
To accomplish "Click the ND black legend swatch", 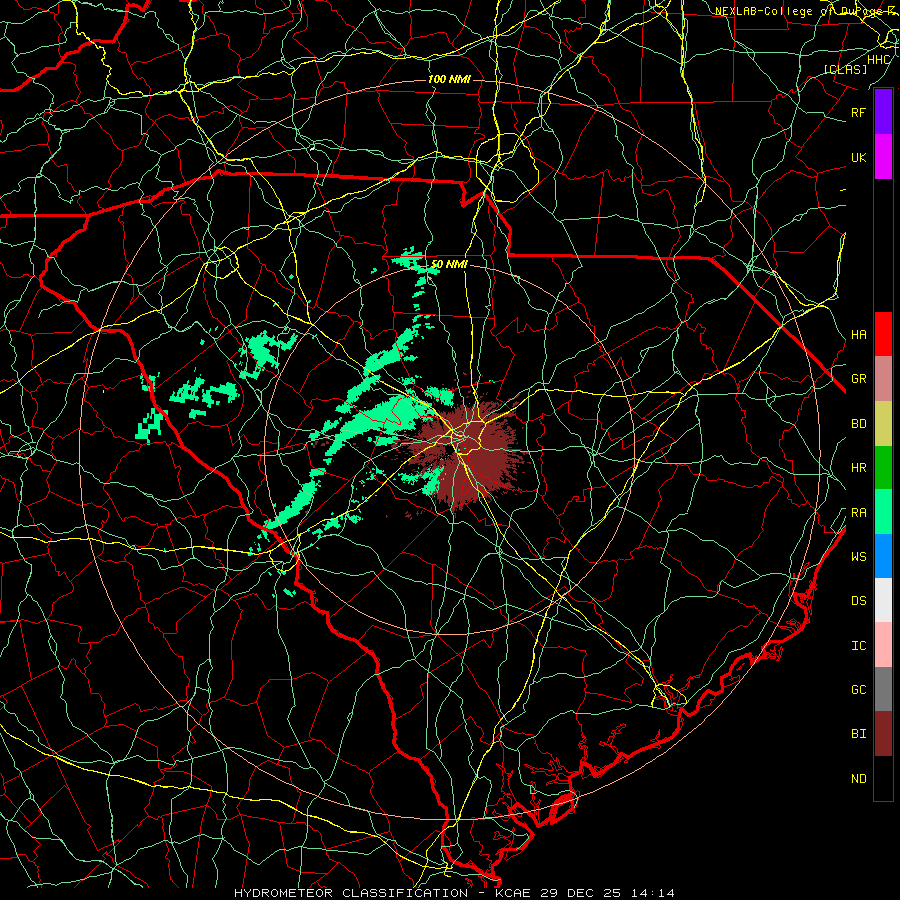I will tap(883, 778).
